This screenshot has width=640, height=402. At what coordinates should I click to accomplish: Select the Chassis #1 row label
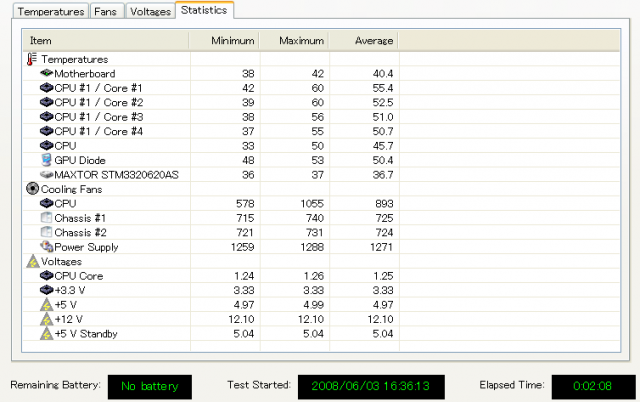[80, 218]
